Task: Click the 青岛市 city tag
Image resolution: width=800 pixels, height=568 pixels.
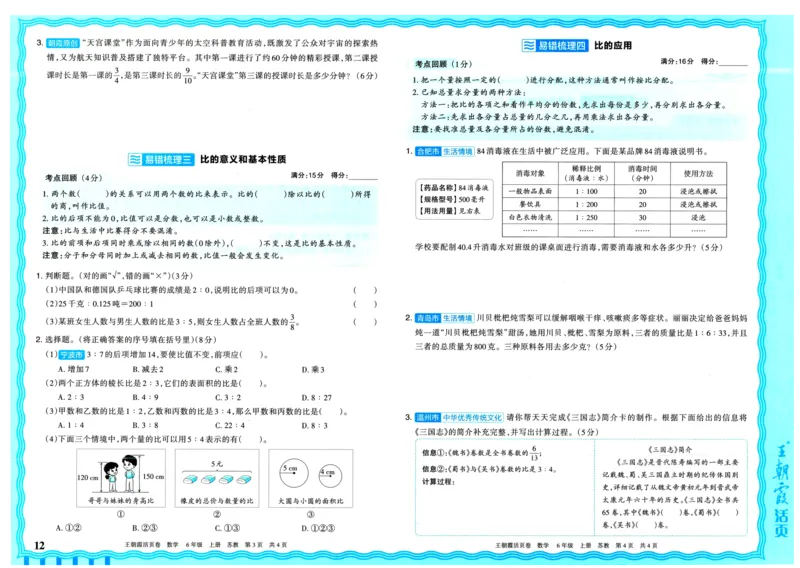Action: tap(428, 318)
